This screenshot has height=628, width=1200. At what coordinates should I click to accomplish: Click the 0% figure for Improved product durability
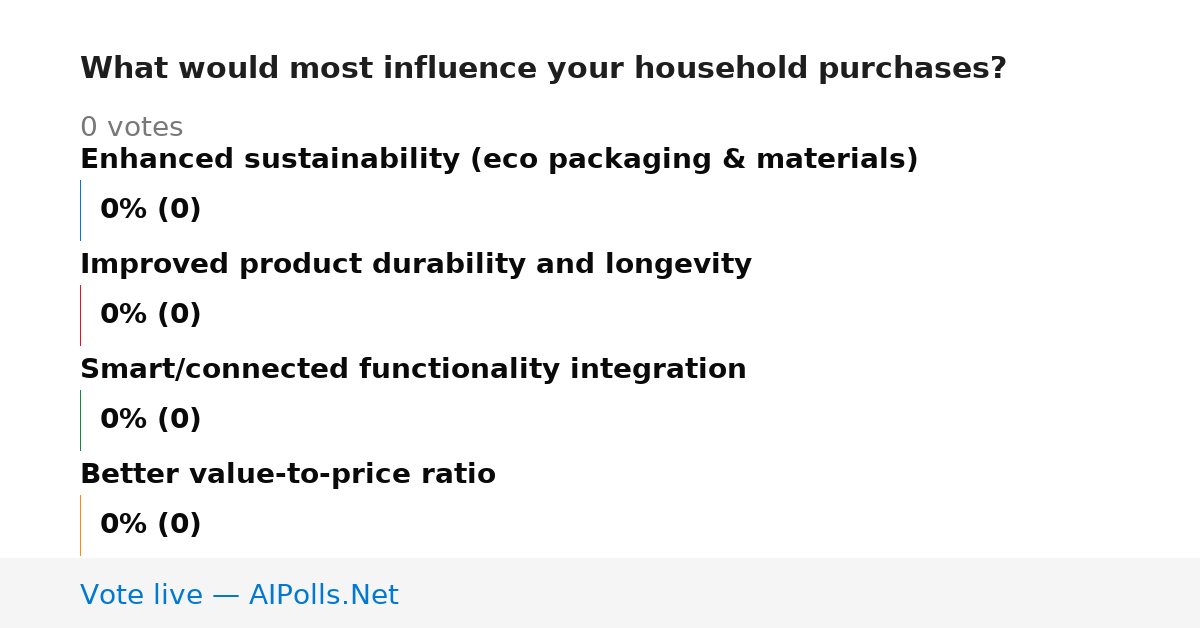pyautogui.click(x=124, y=315)
